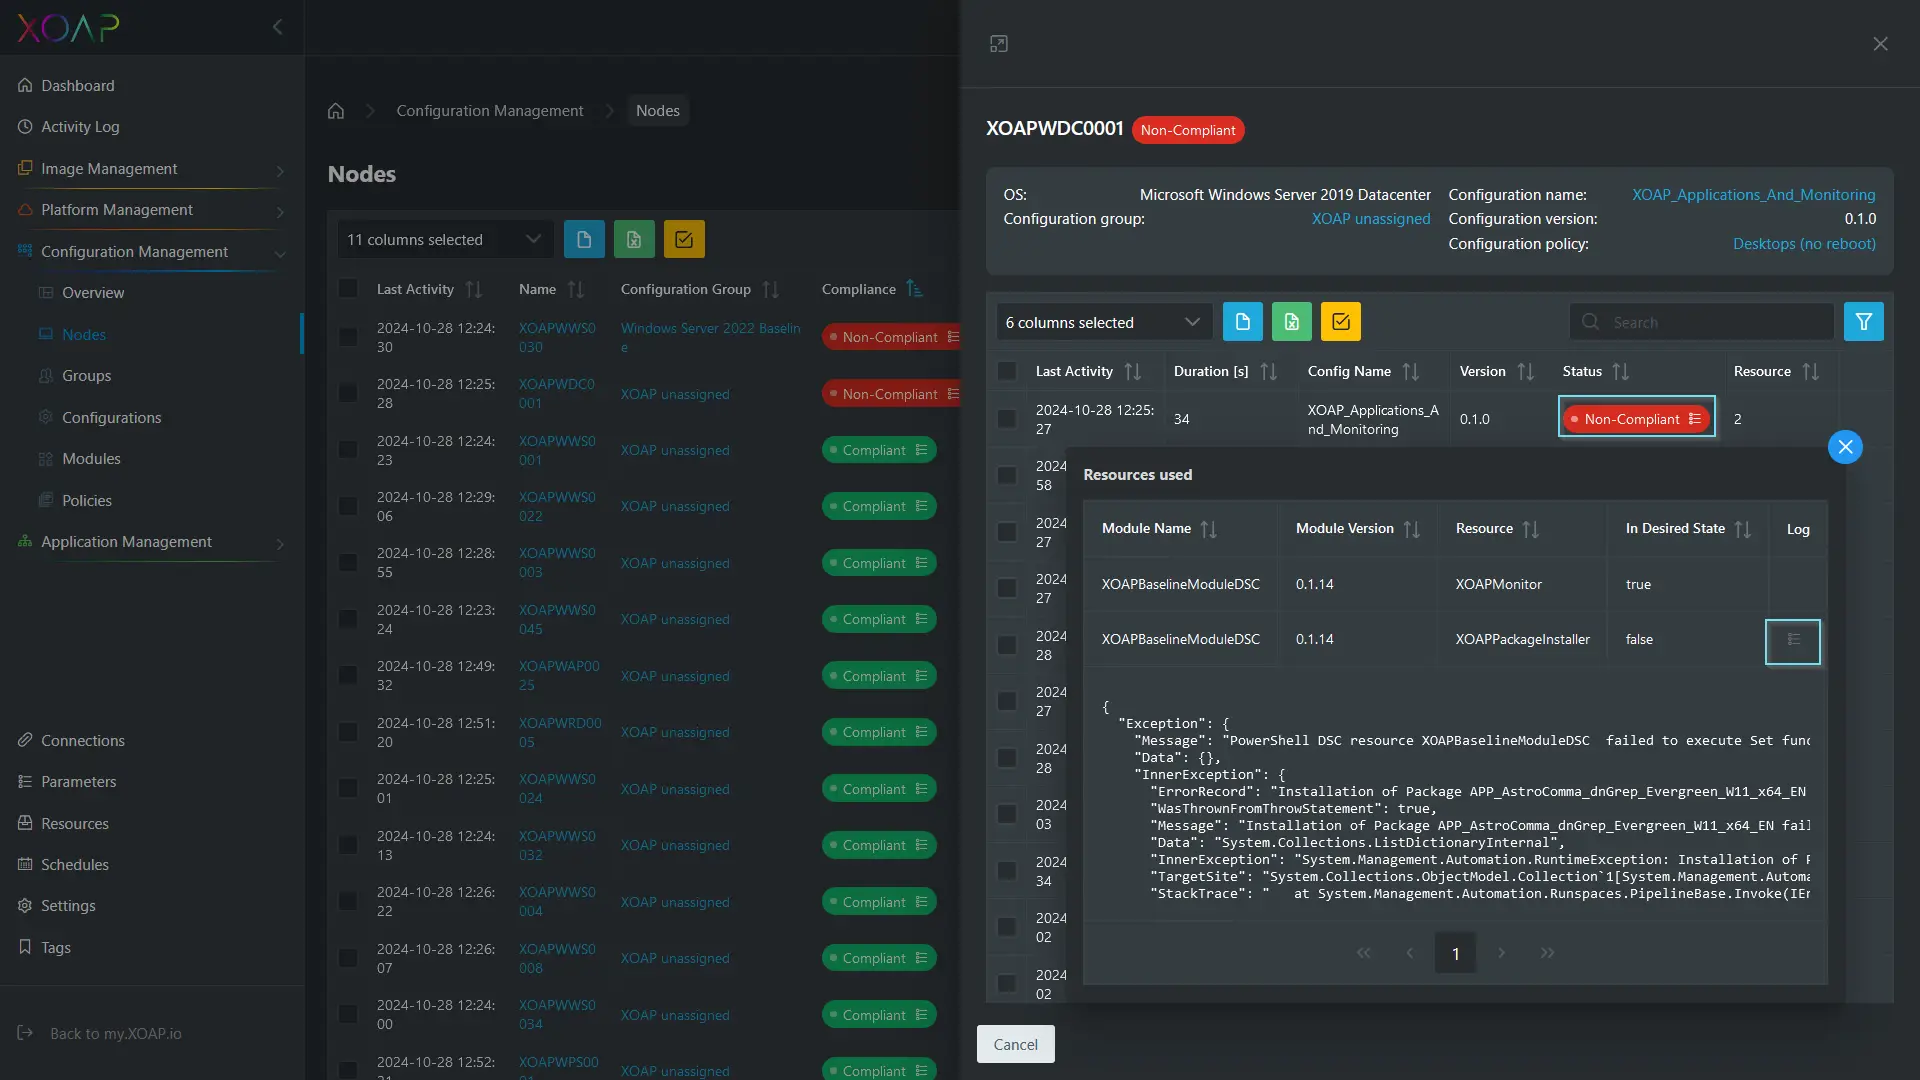Expand the detail panel to full screen
1920x1080 pixels.
click(999, 44)
